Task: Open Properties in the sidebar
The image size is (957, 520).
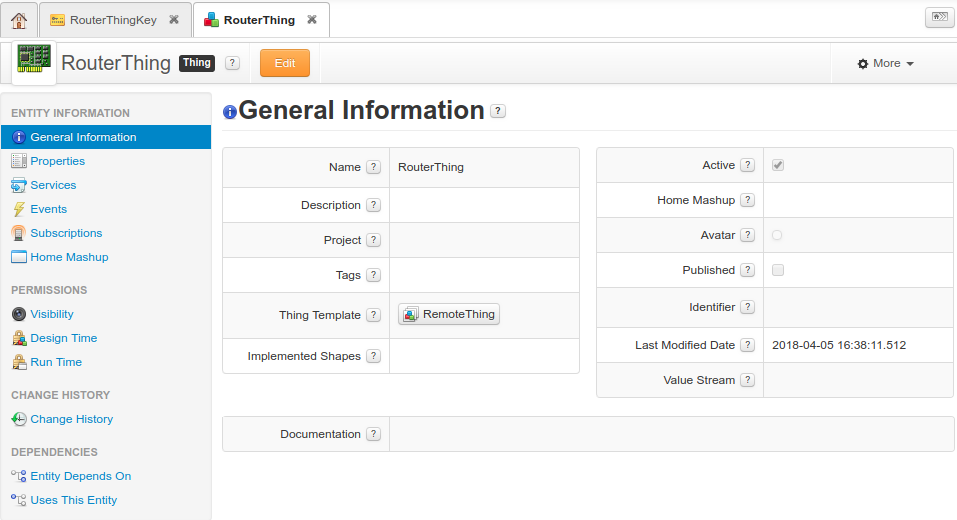Action: (x=57, y=161)
